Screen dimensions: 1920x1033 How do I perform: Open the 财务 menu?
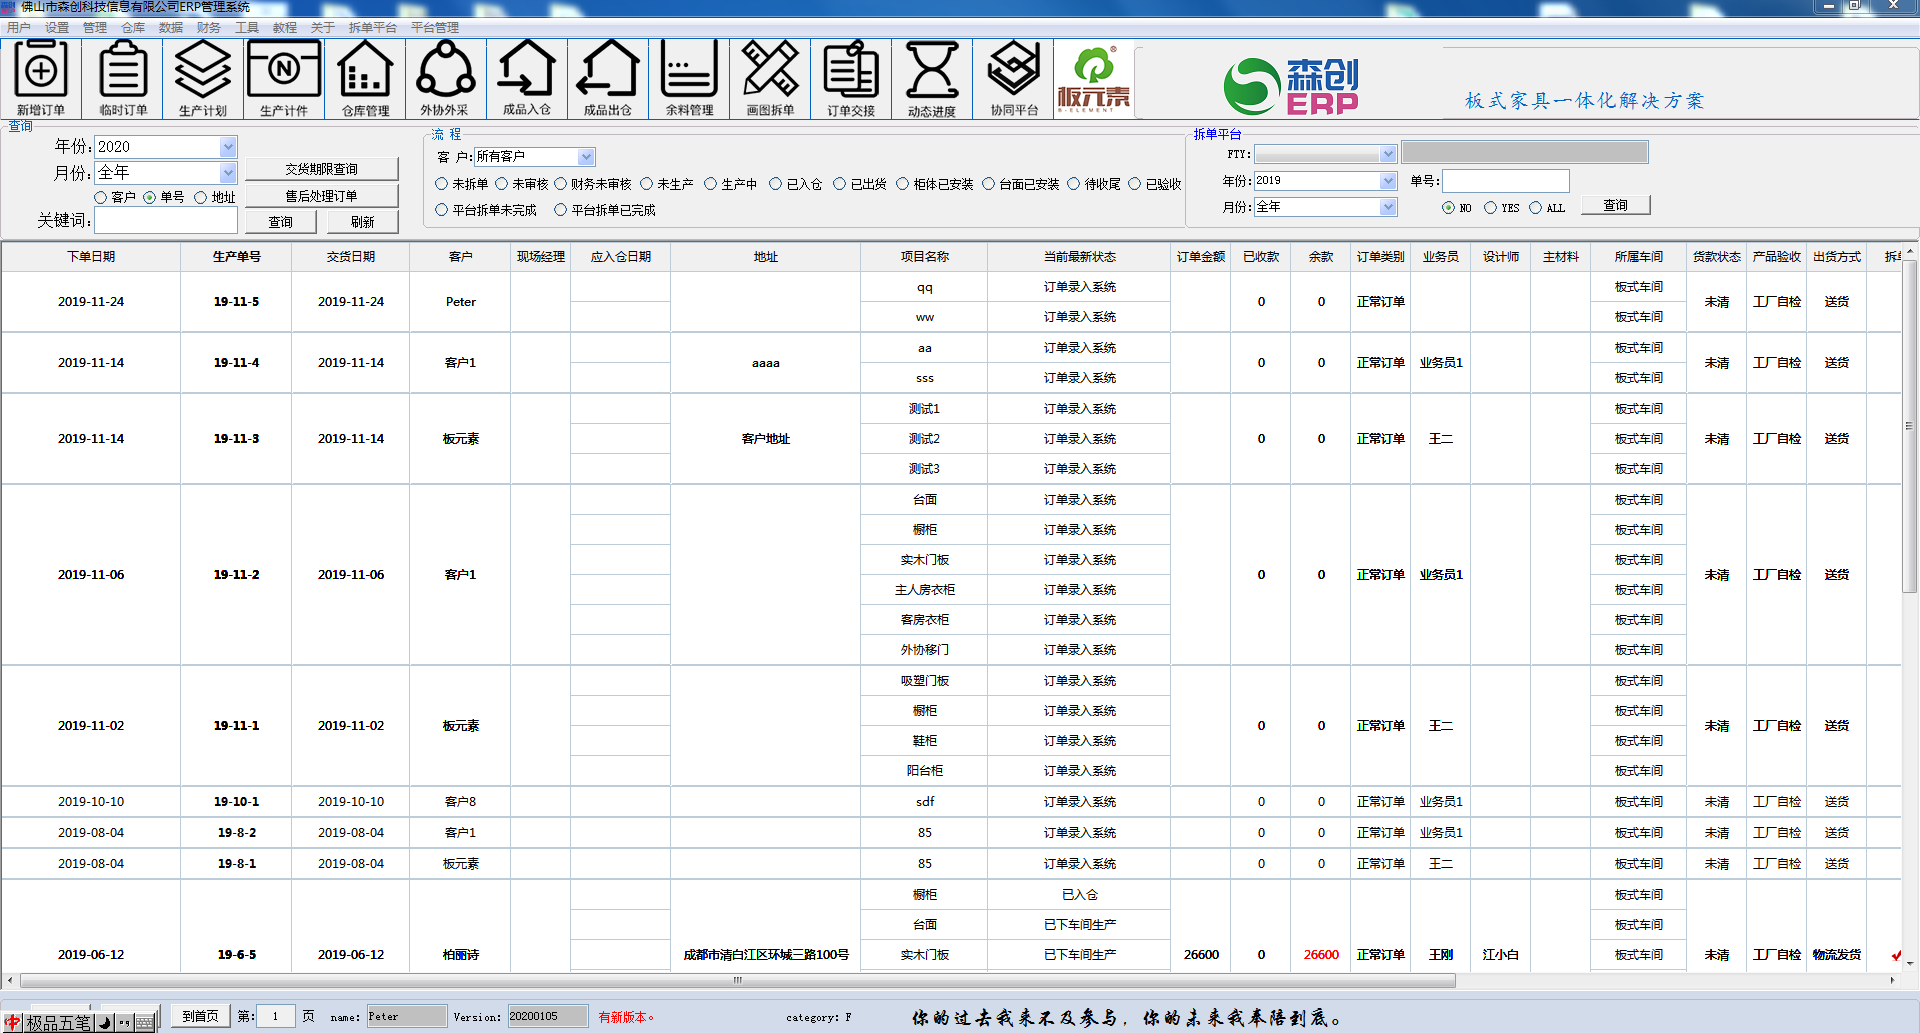pyautogui.click(x=209, y=28)
